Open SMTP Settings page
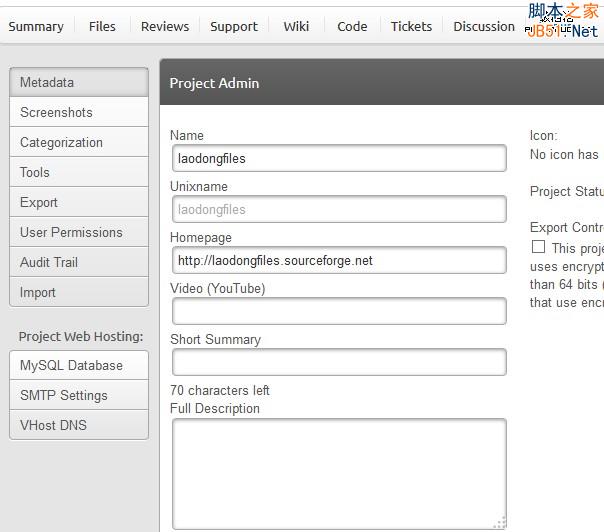 point(79,395)
